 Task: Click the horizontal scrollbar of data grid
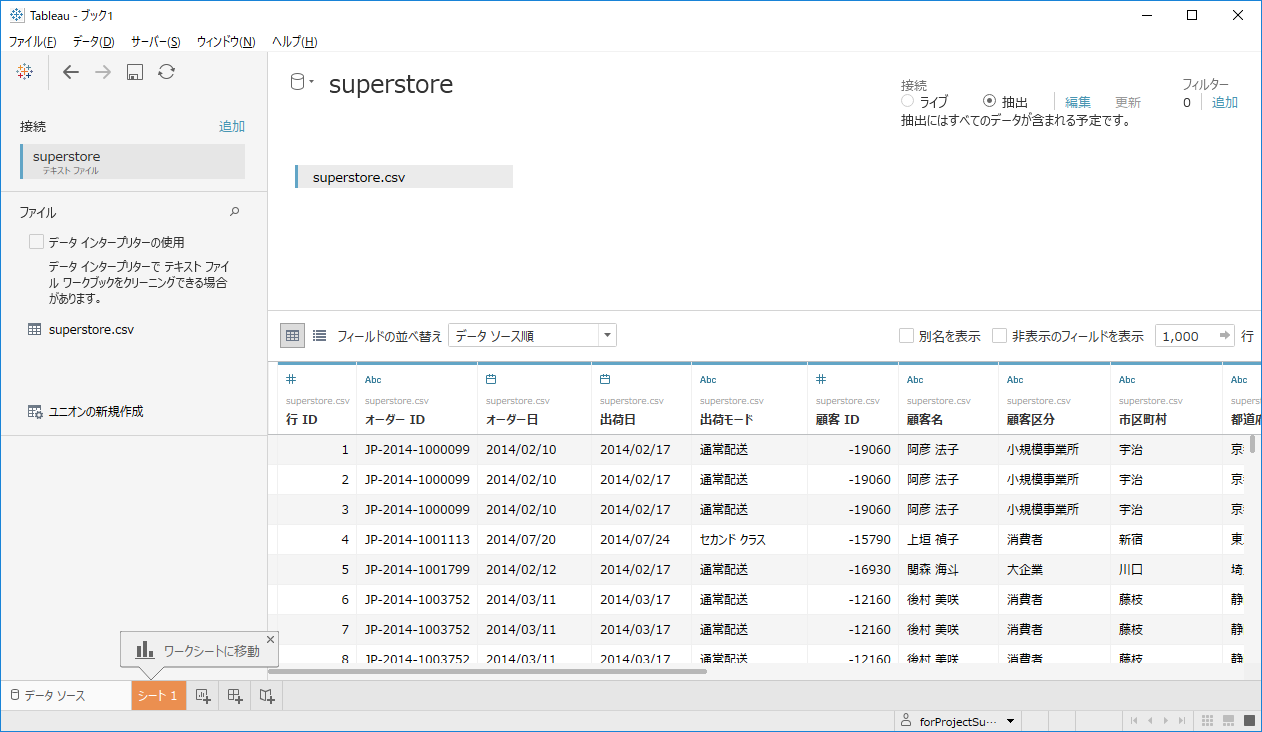[x=487, y=671]
